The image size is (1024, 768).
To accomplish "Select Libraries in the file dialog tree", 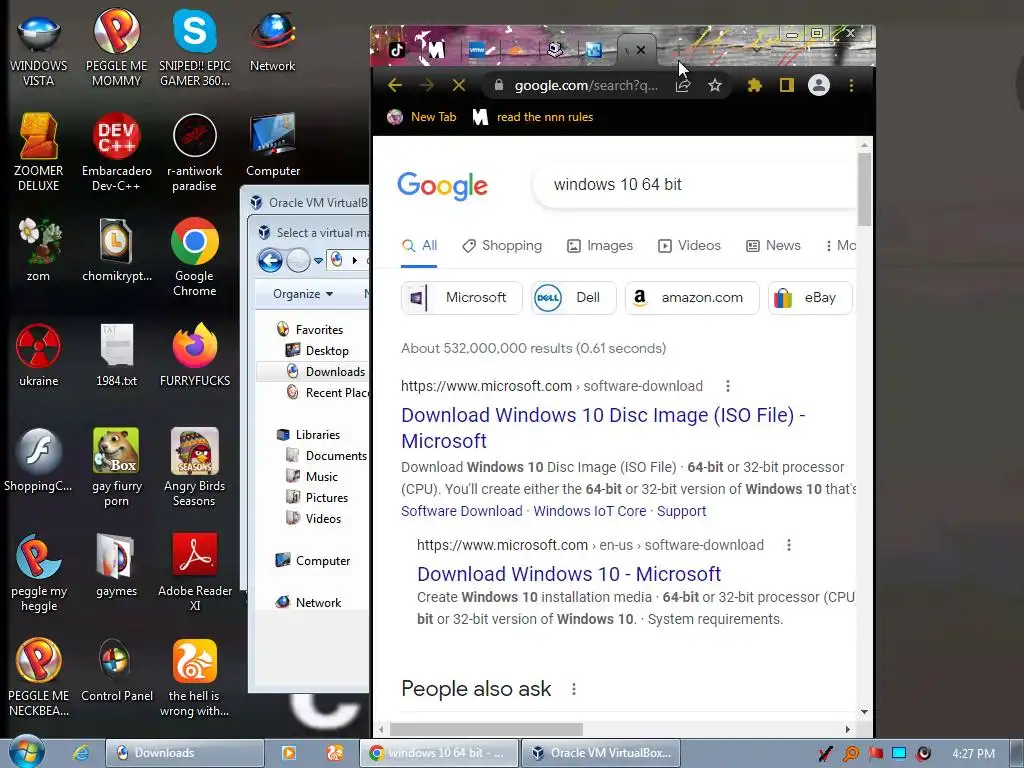I will pos(308,435).
